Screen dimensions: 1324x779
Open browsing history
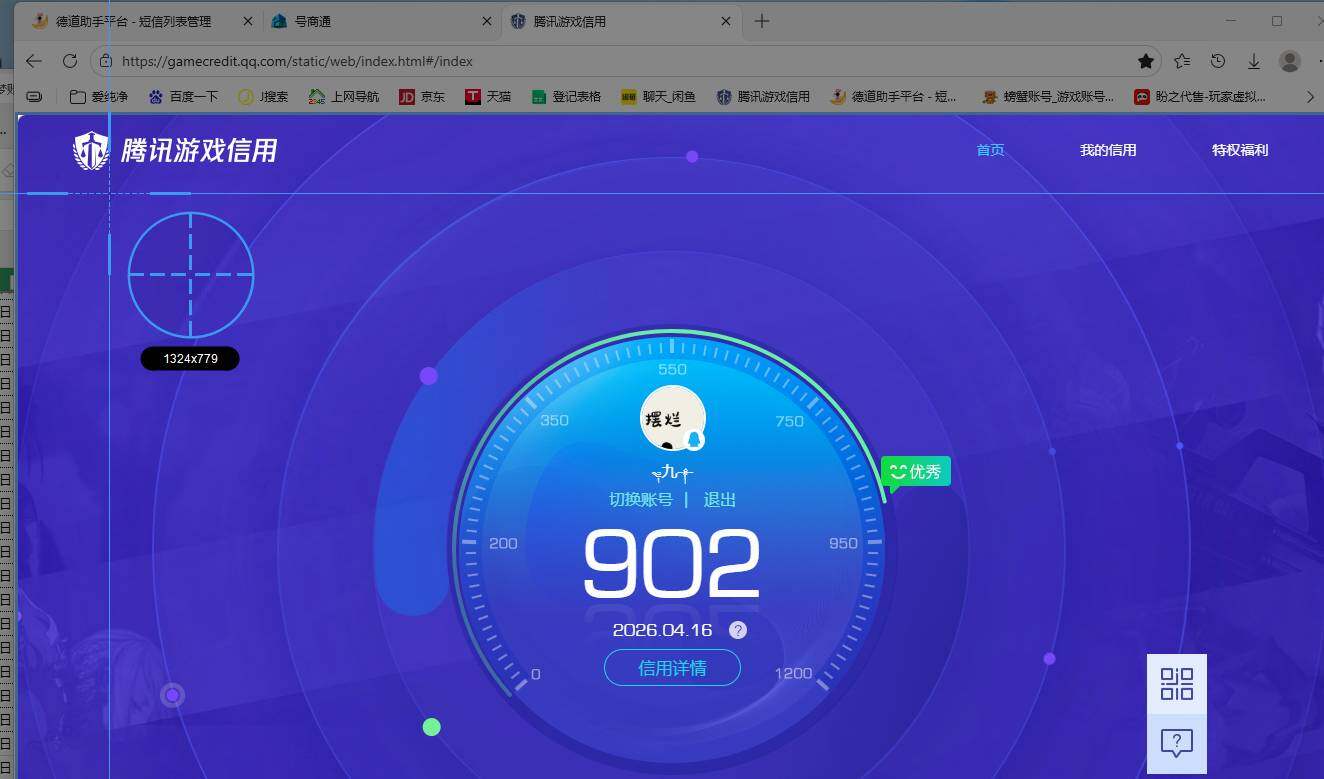(1218, 61)
